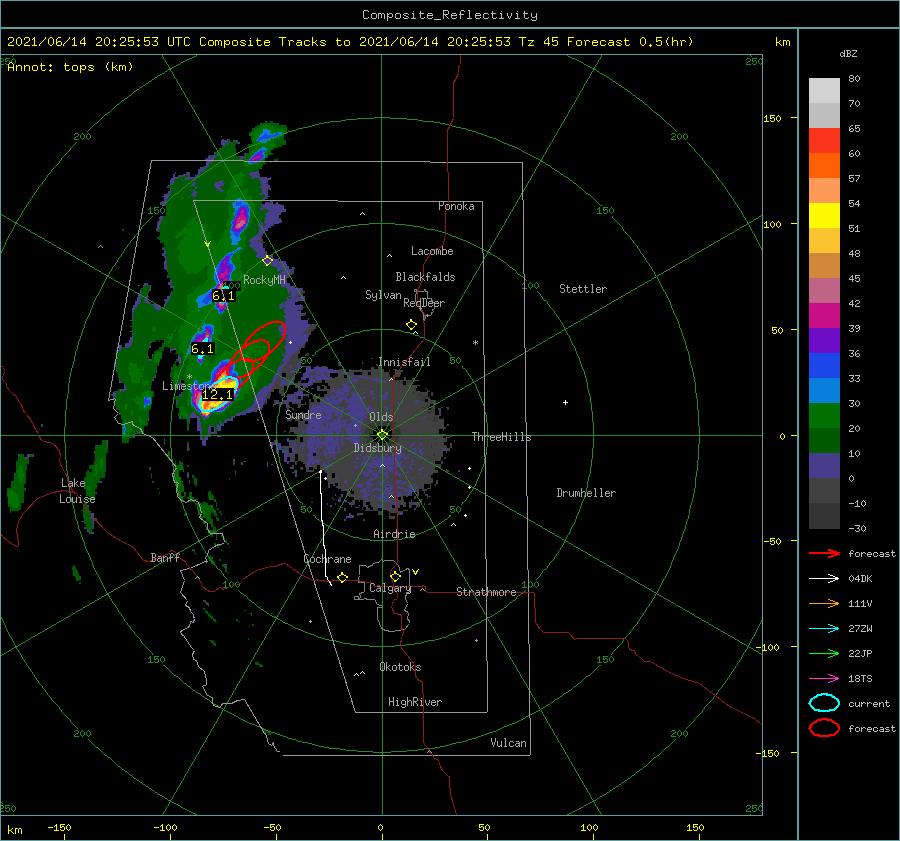The width and height of the screenshot is (900, 841).
Task: Select the Stettler city label
Action: click(583, 289)
